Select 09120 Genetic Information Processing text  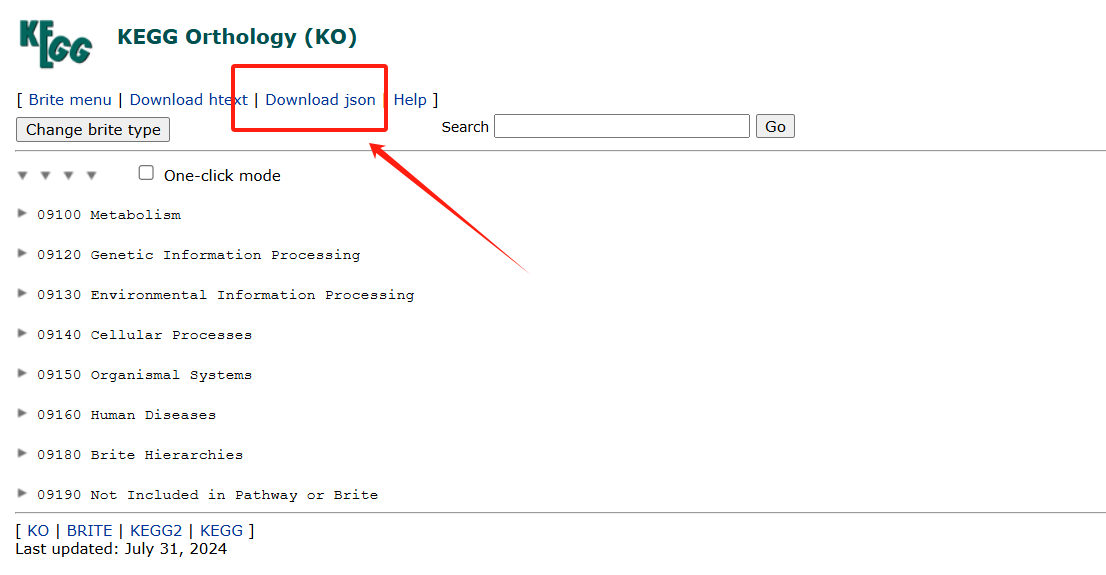point(199,255)
